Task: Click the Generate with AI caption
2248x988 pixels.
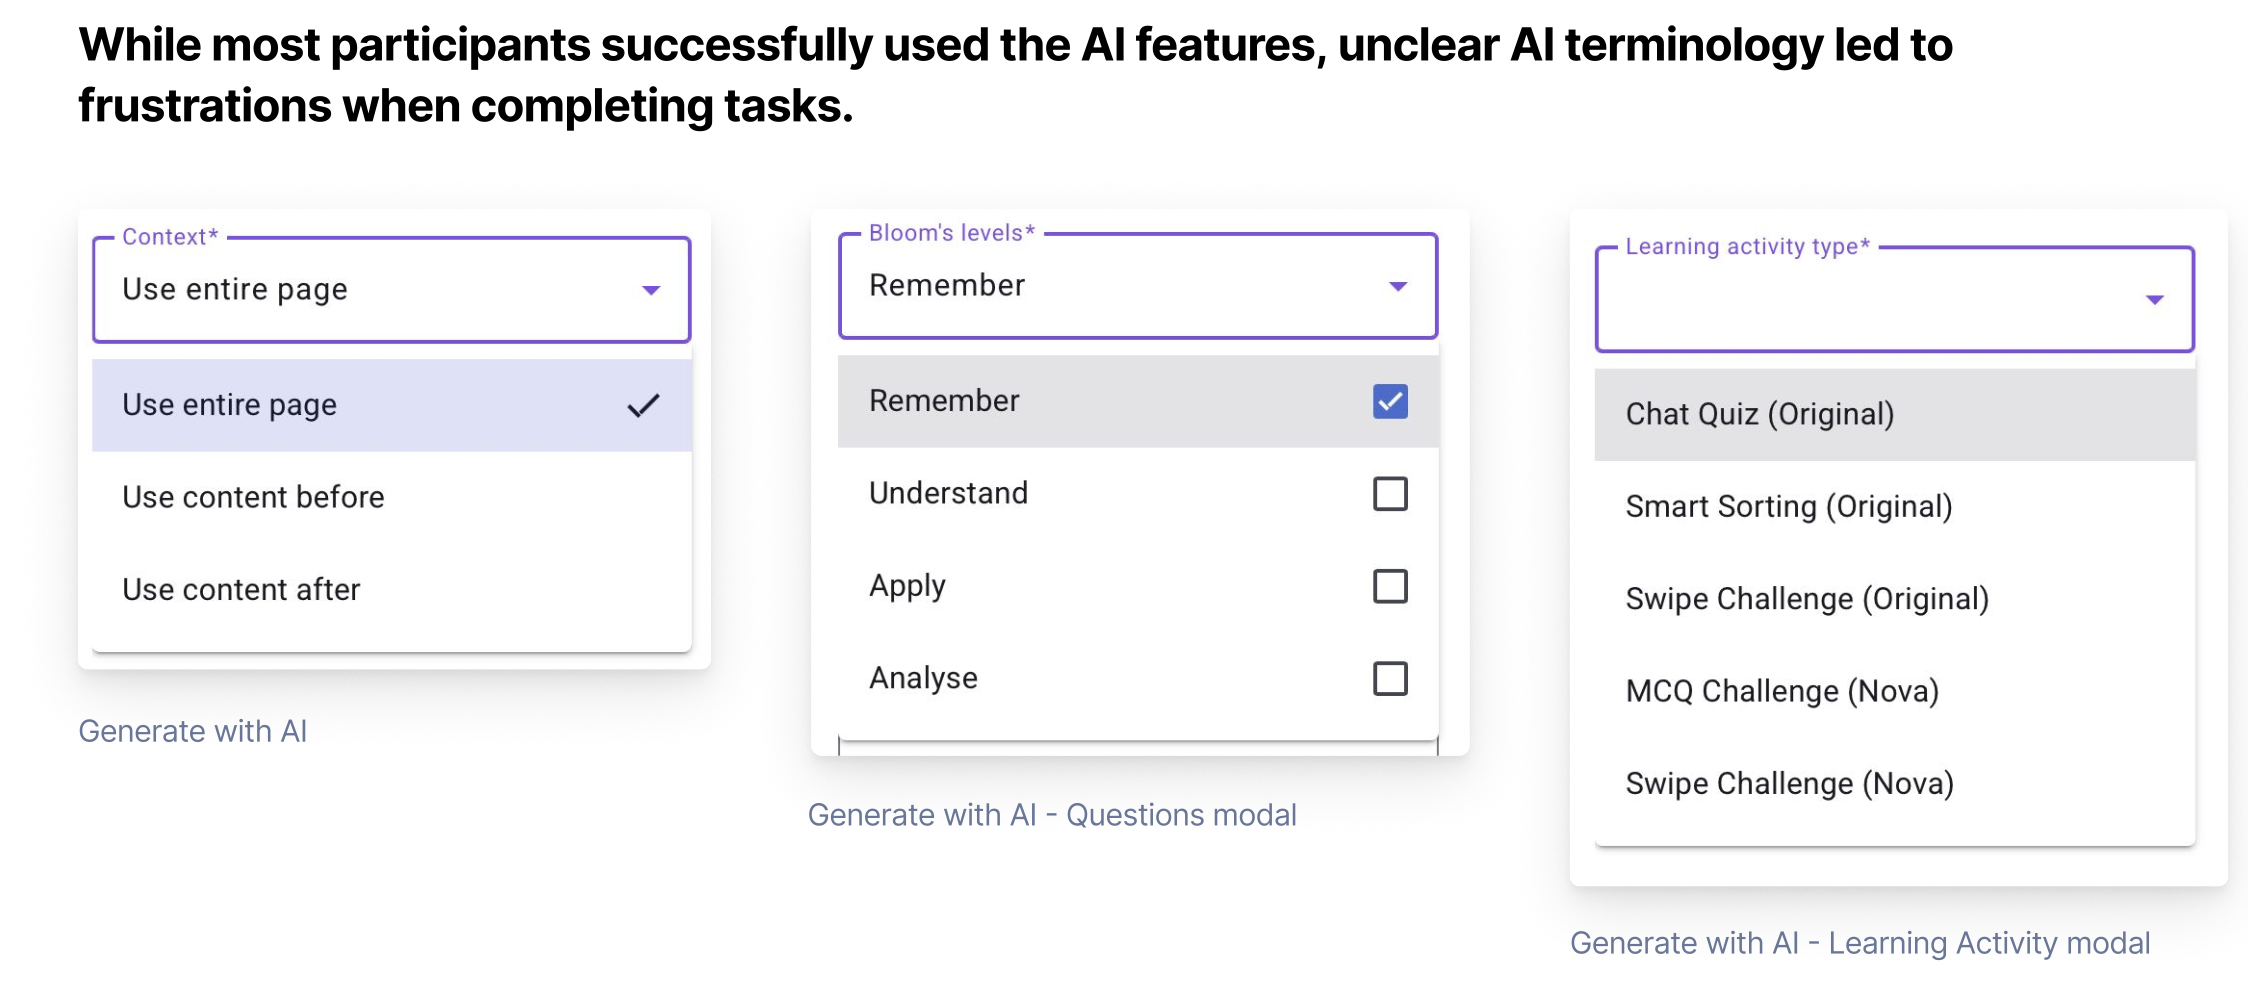Action: 193,732
